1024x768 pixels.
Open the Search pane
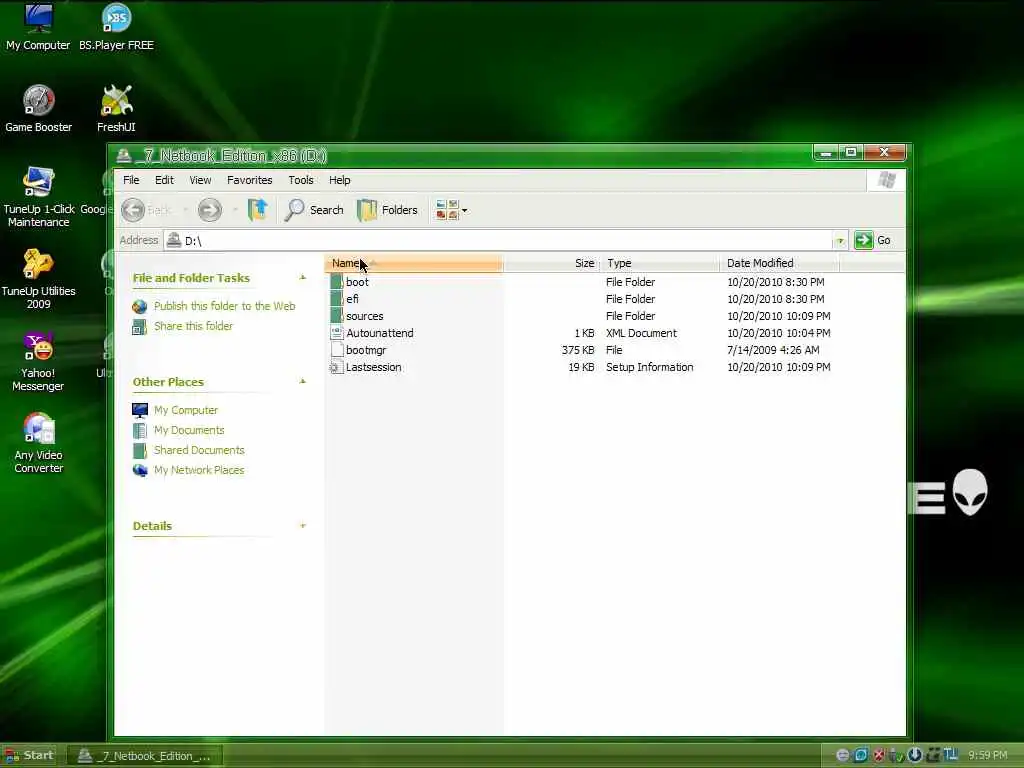pyautogui.click(x=315, y=210)
